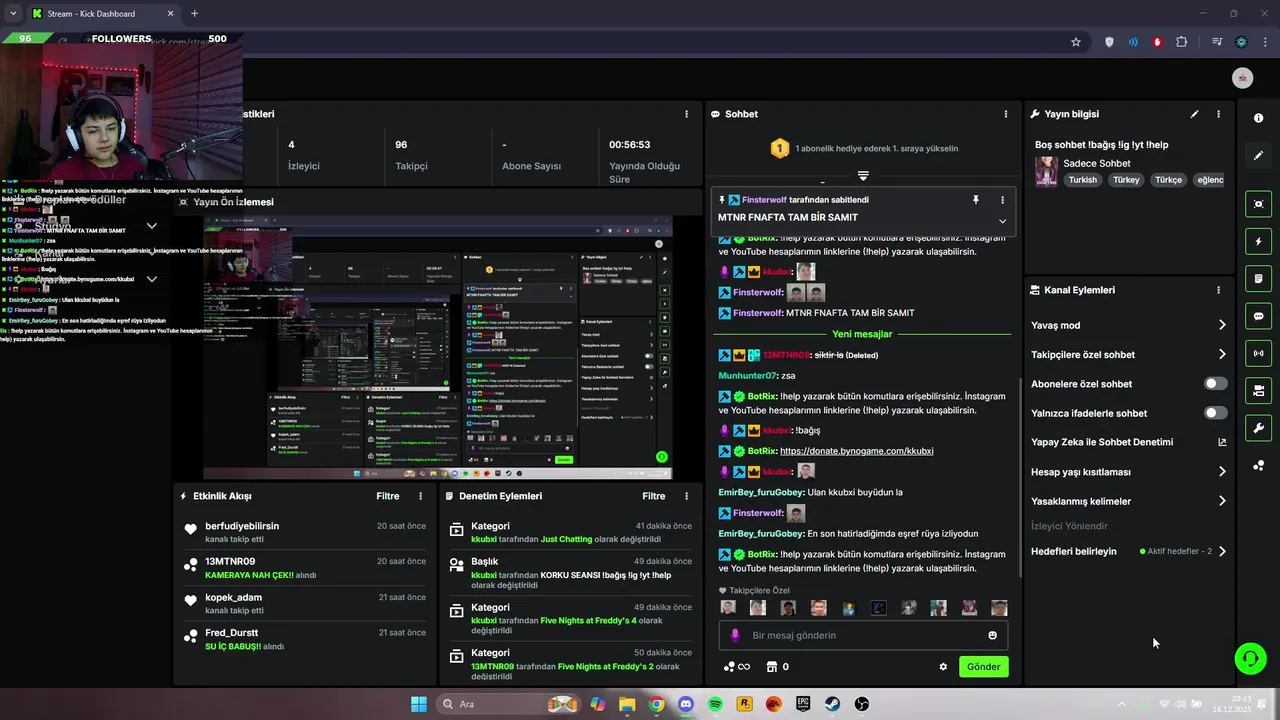Open the wrench tools sidebar icon
1280x720 pixels.
[x=1258, y=428]
